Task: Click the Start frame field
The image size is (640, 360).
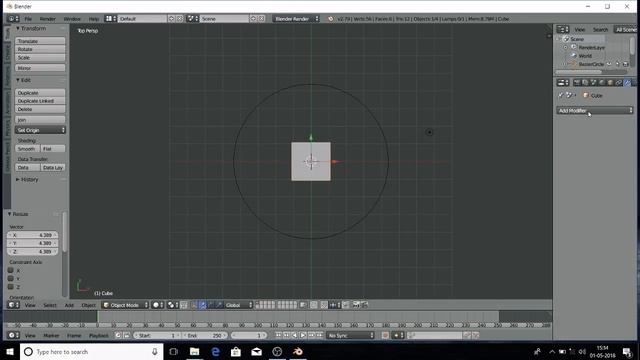Action: pyautogui.click(x=158, y=335)
